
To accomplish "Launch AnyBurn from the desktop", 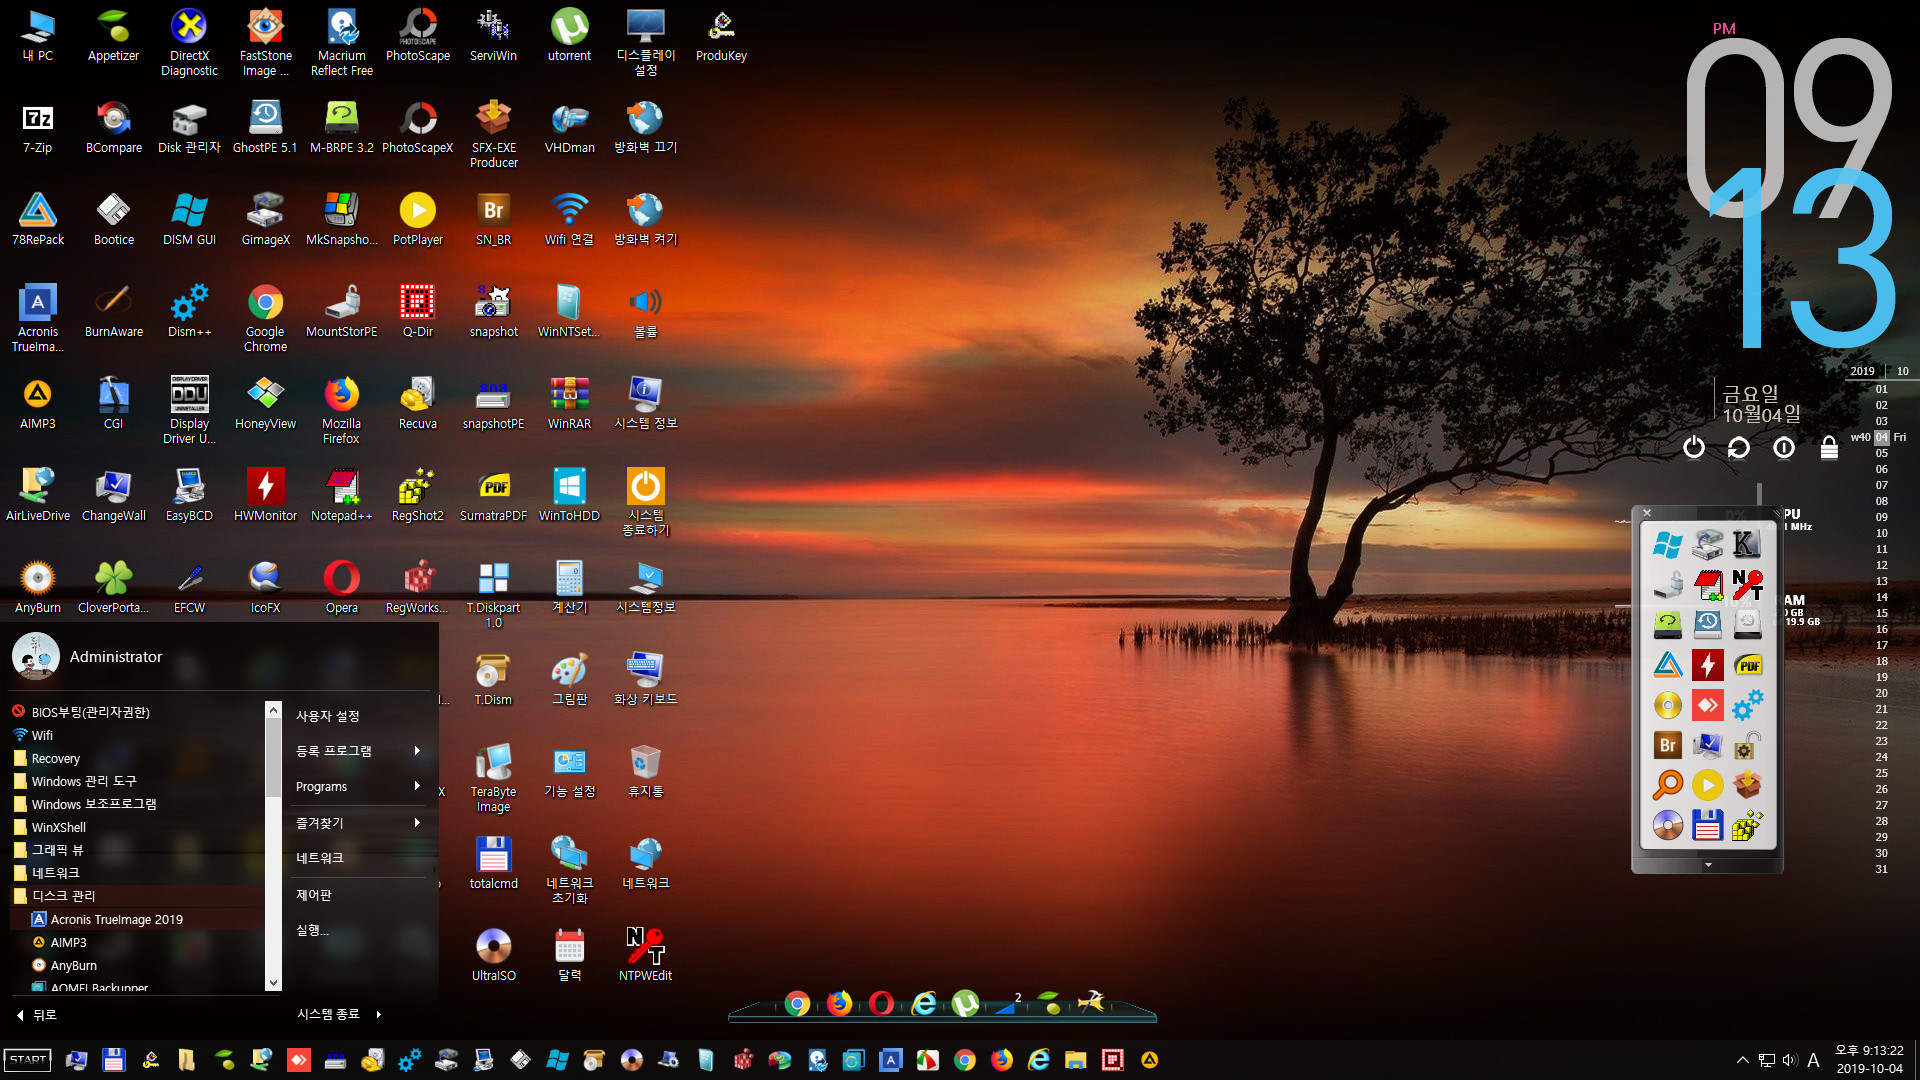I will tap(37, 588).
